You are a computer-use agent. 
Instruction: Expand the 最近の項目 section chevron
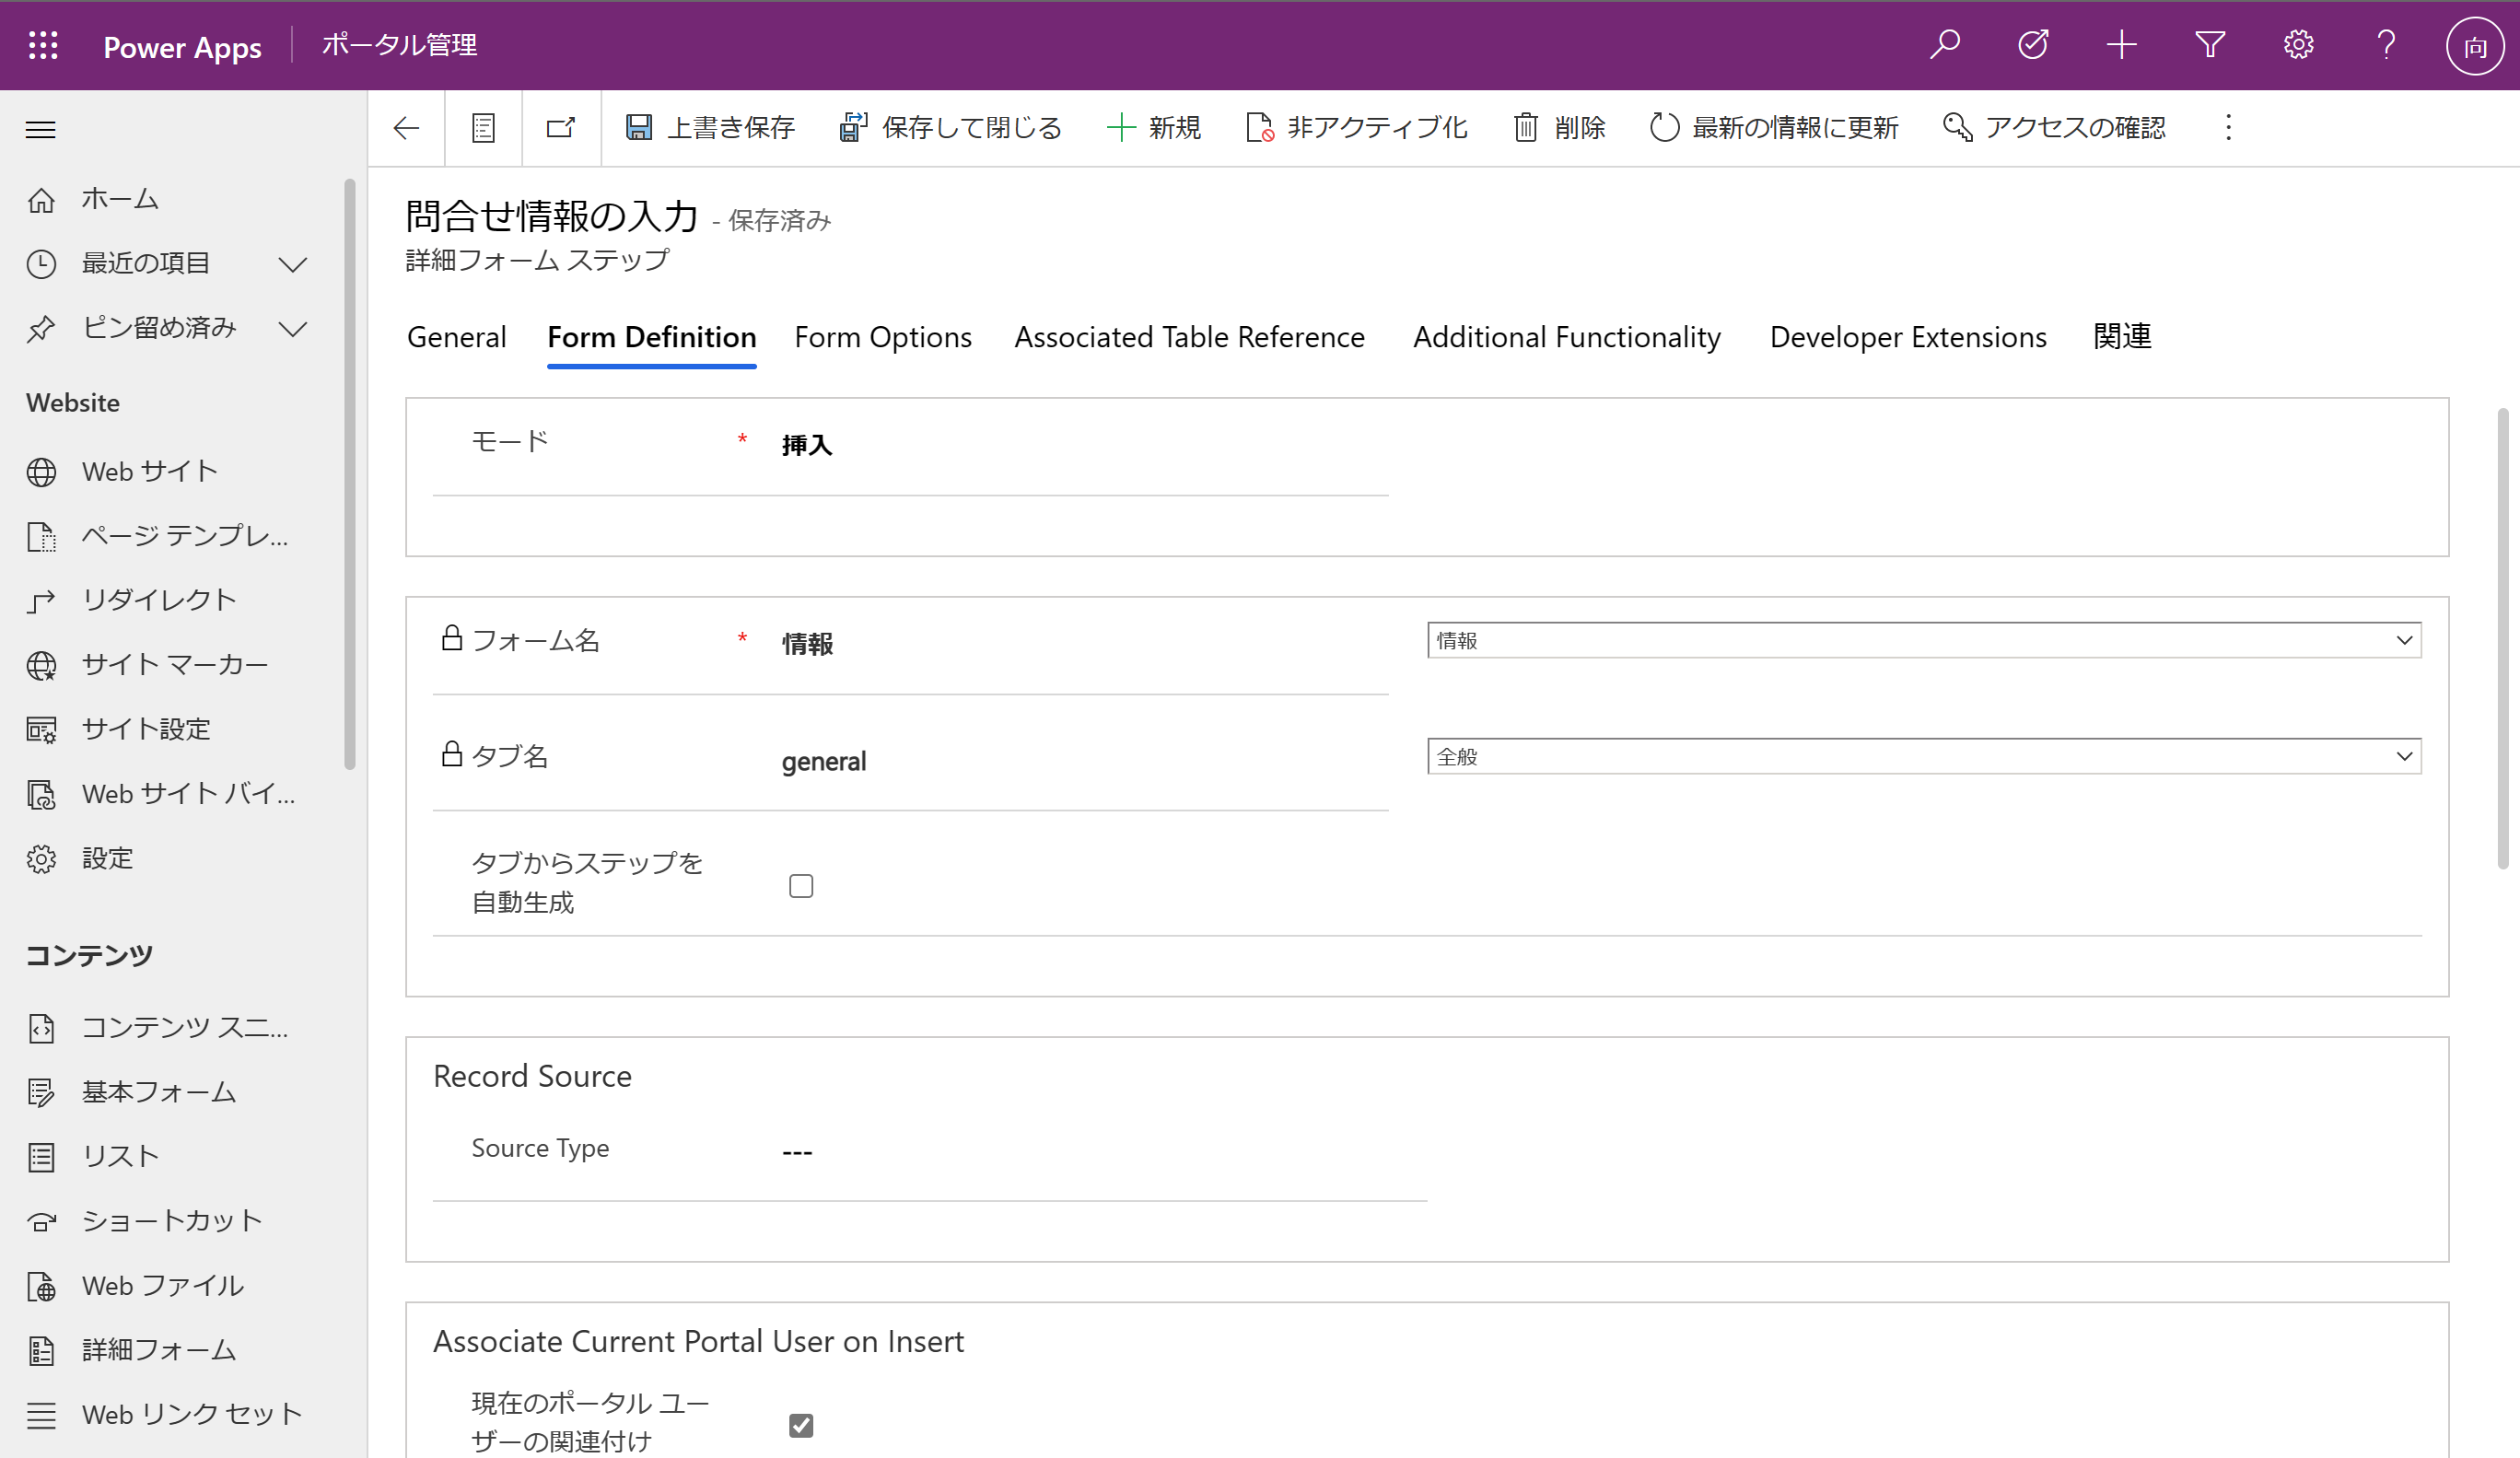pyautogui.click(x=292, y=264)
